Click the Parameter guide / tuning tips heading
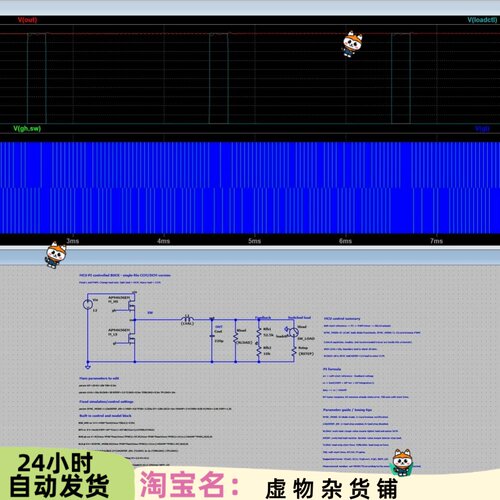Viewport: 500px width, 500px height. tap(347, 410)
